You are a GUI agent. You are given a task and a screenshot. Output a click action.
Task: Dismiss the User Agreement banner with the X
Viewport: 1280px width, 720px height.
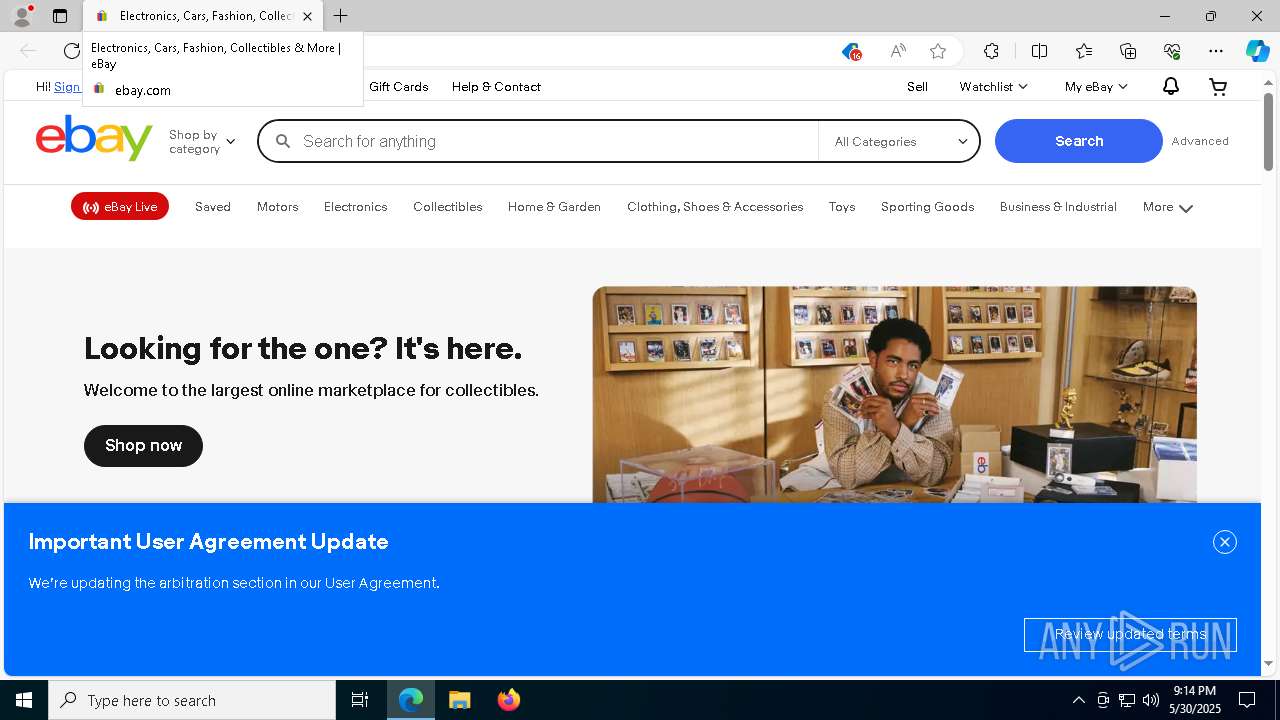pos(1225,542)
